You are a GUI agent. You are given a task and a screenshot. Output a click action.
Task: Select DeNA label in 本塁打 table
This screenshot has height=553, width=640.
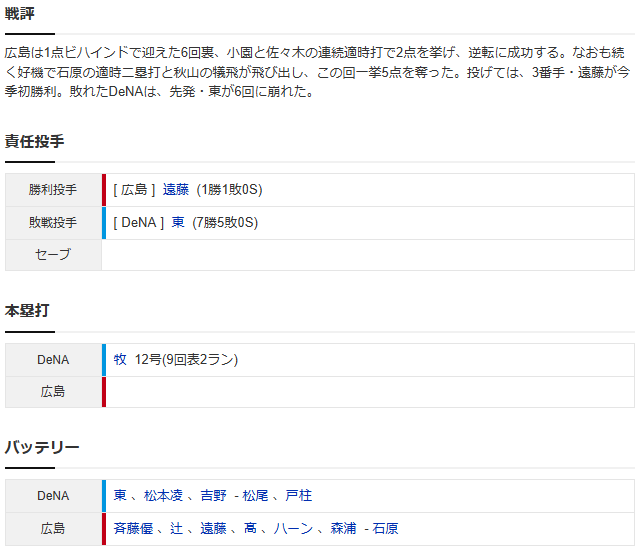[x=53, y=360]
